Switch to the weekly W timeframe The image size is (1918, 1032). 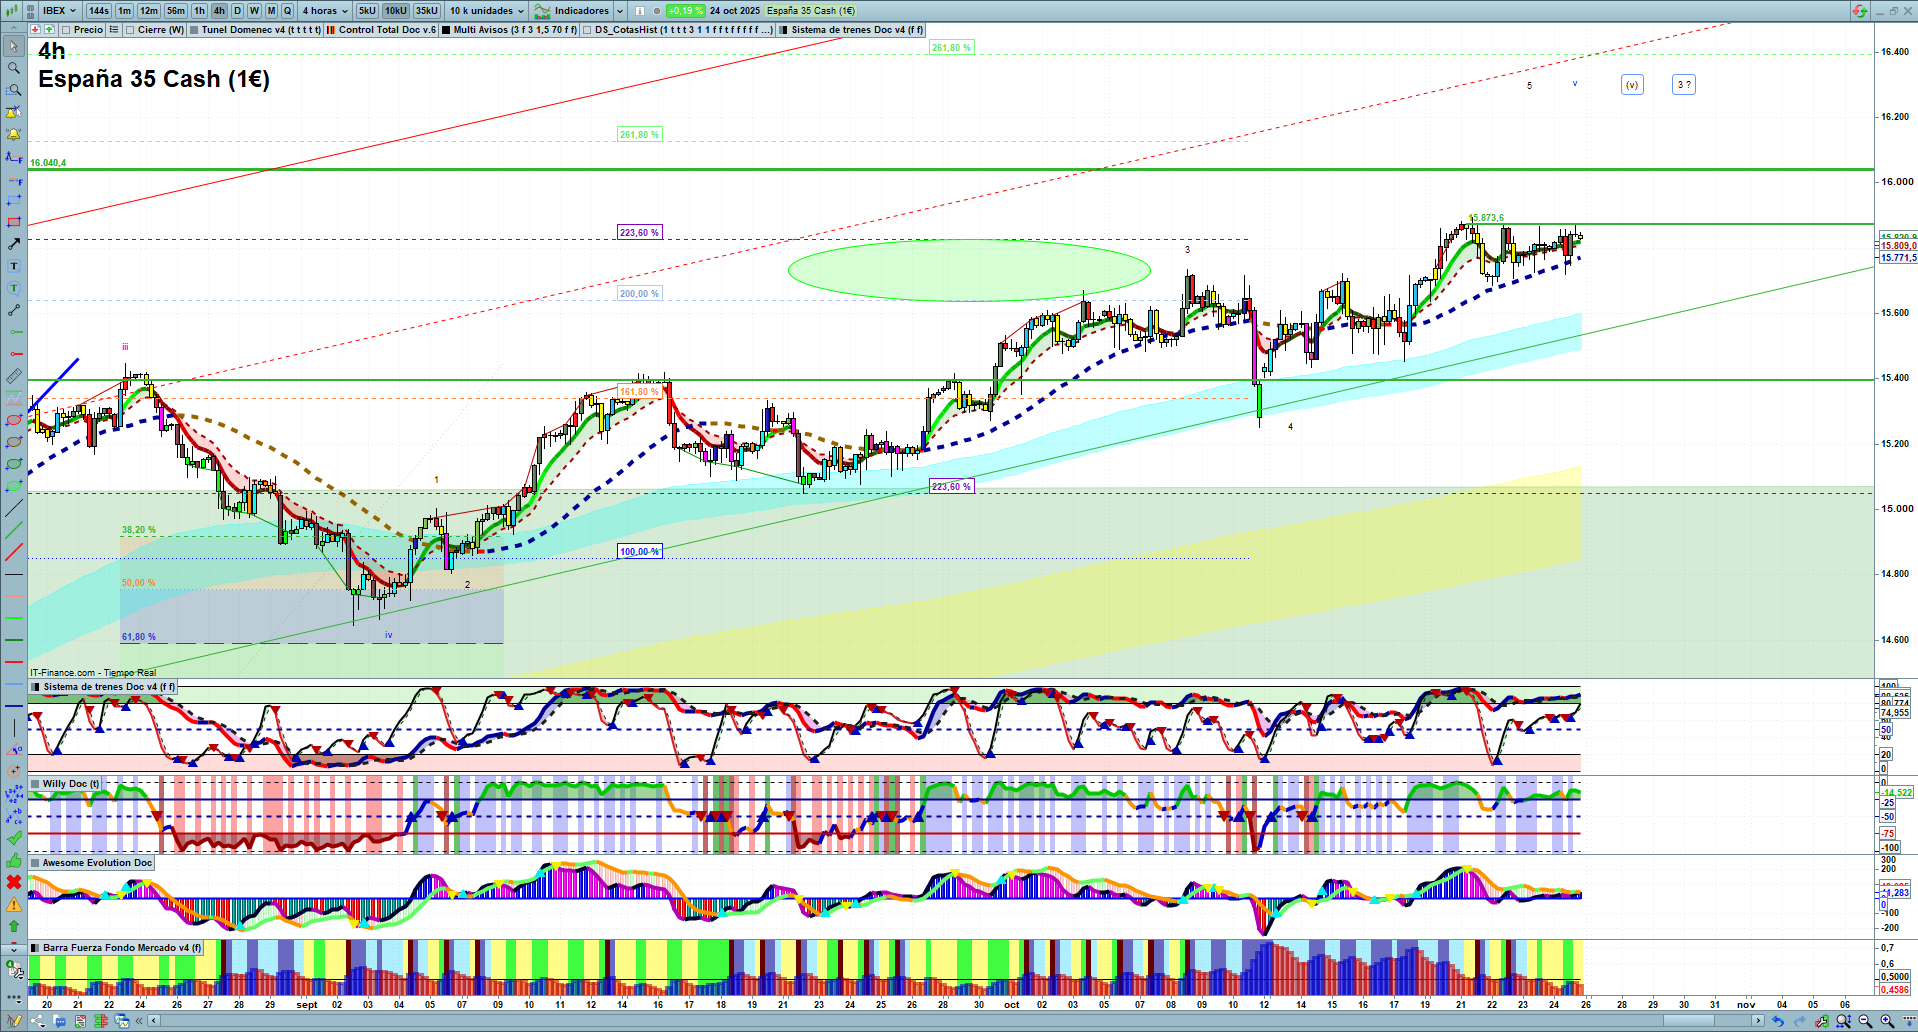click(254, 11)
